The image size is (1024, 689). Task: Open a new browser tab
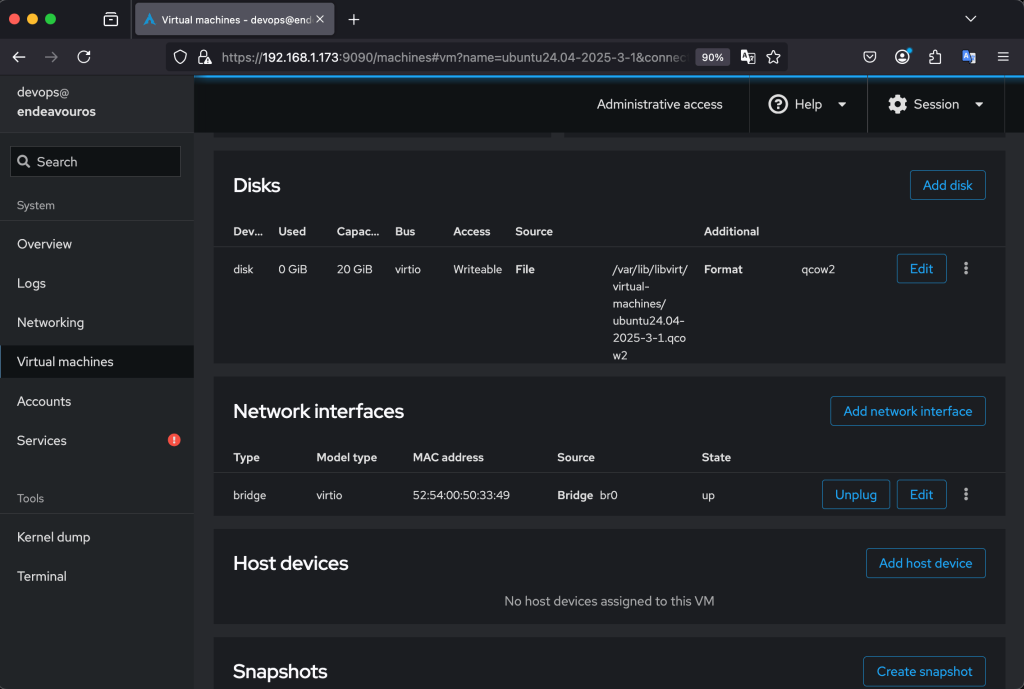click(354, 19)
